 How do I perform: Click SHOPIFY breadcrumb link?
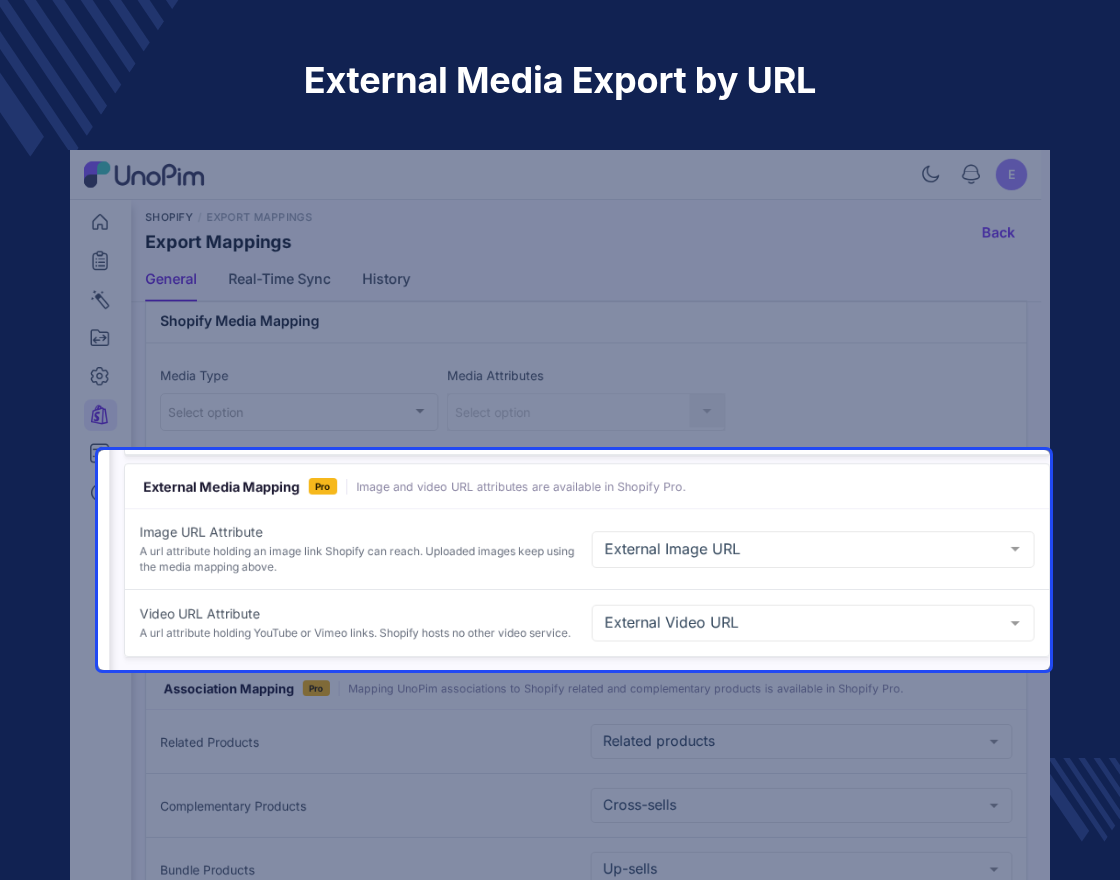169,217
